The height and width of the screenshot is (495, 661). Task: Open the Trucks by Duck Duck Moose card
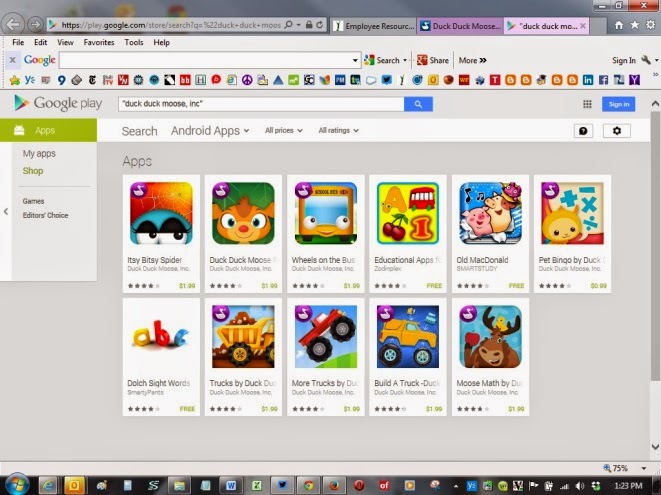click(x=243, y=357)
